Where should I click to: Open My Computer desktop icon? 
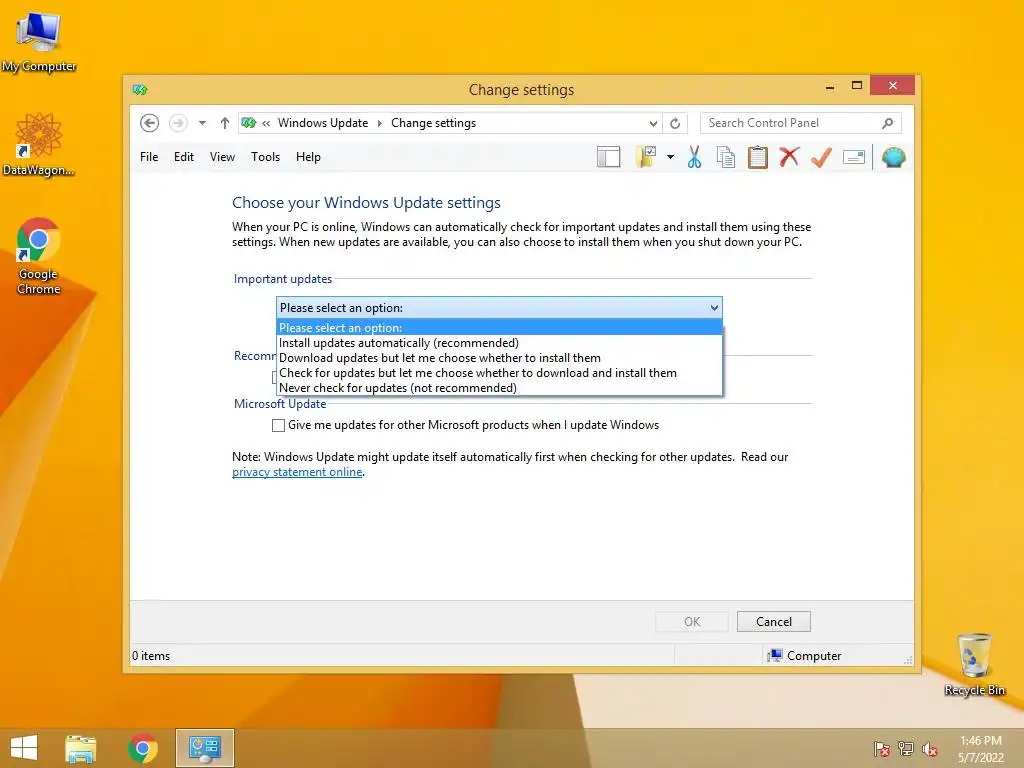coord(39,40)
